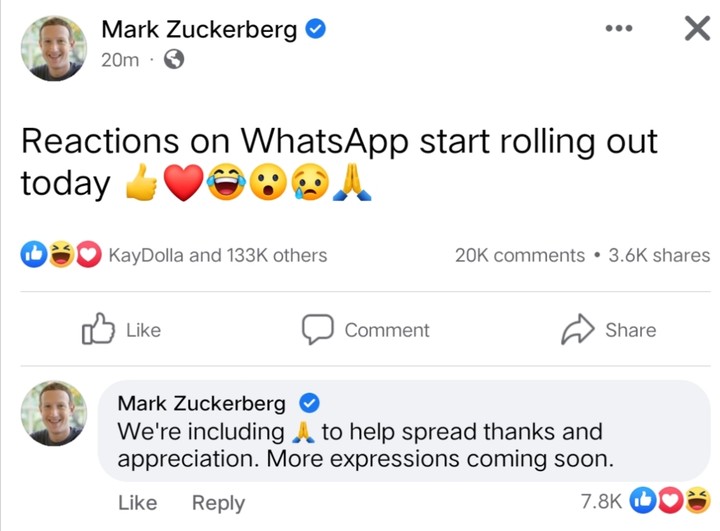
Task: Open the KayDolla and 133K others reactions list
Action: pos(217,255)
